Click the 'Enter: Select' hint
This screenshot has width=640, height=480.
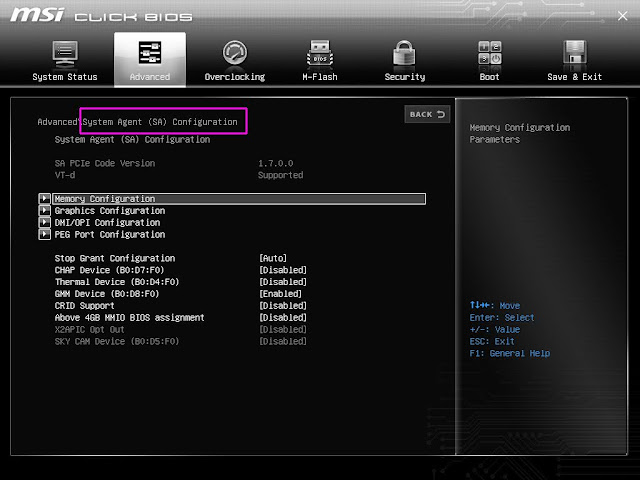[x=502, y=317]
